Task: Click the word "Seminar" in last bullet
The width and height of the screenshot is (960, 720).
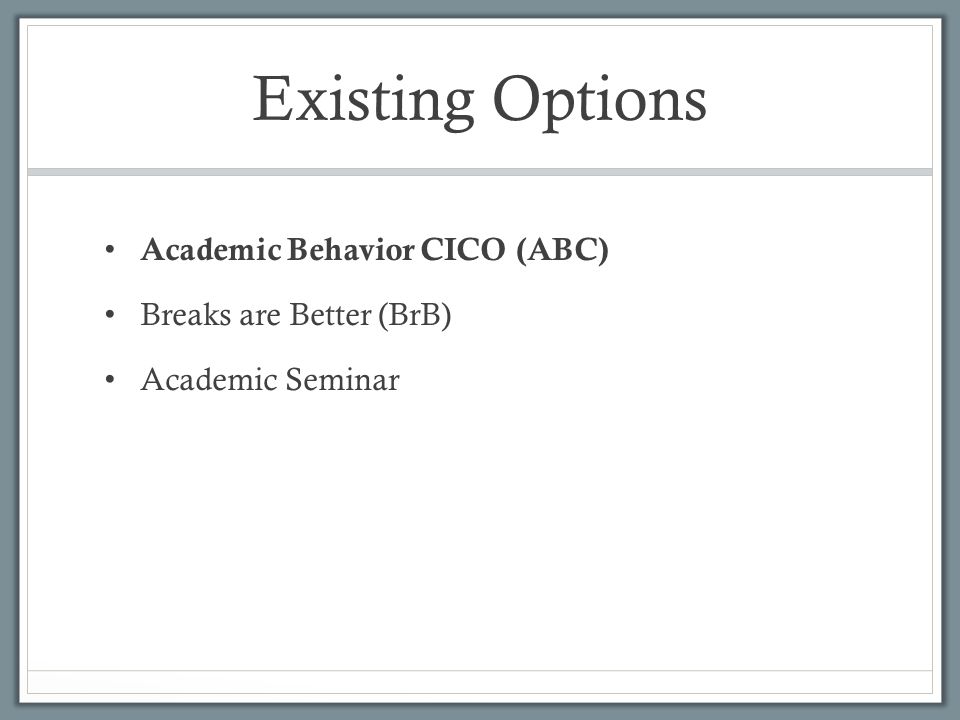Action: pyautogui.click(x=343, y=379)
